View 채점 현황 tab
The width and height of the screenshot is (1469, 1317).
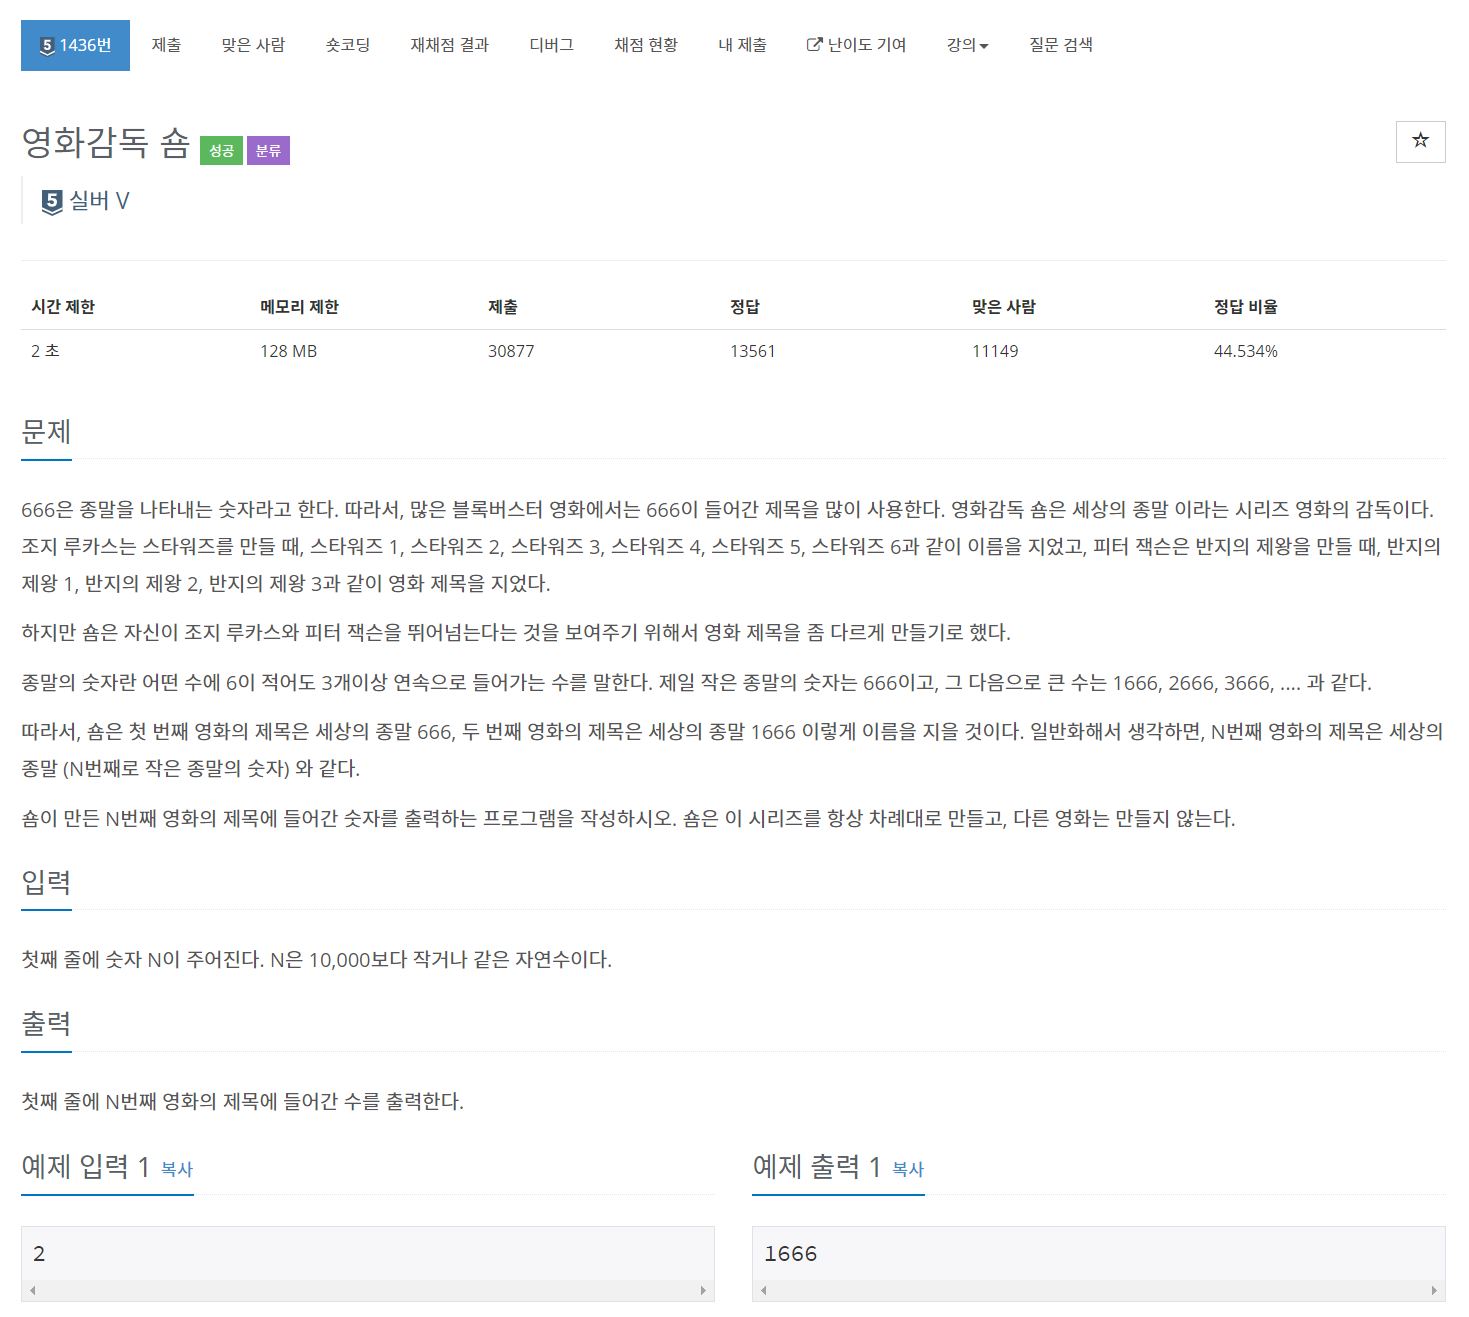[646, 45]
